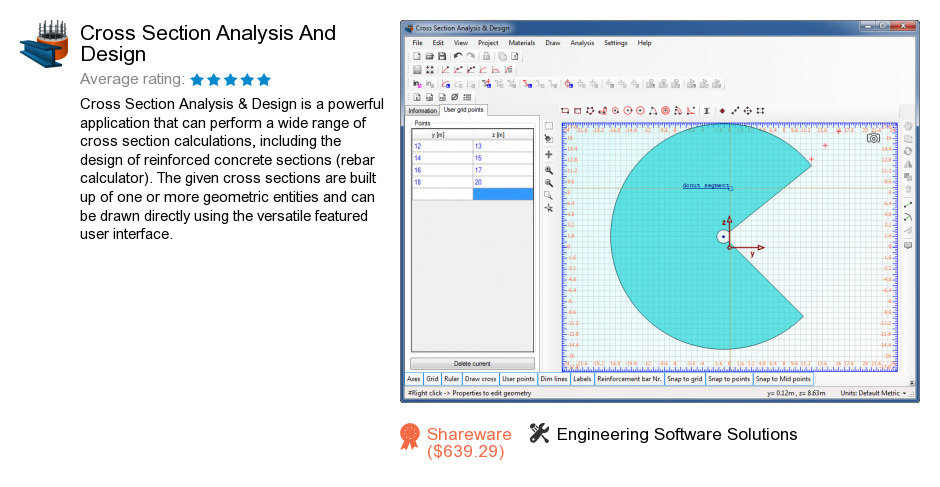Toggle the Axes display button
940x487 pixels.
click(x=414, y=379)
